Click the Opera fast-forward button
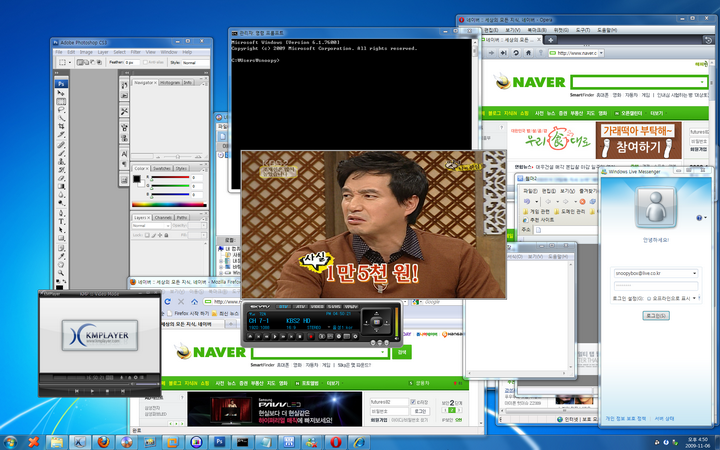Image resolution: width=720 pixels, height=450 pixels. [503, 53]
